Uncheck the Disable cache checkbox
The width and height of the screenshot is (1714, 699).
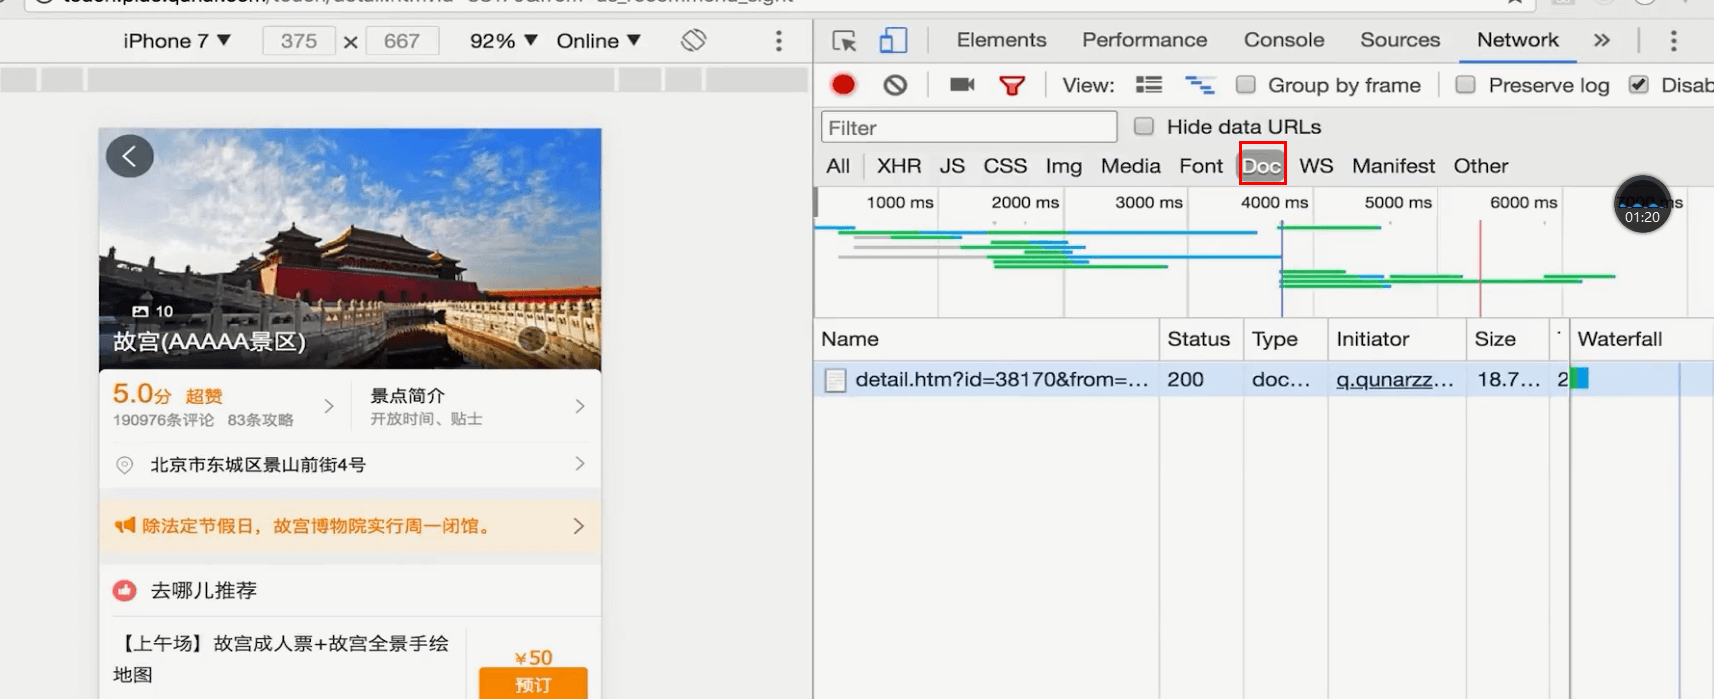coord(1639,85)
